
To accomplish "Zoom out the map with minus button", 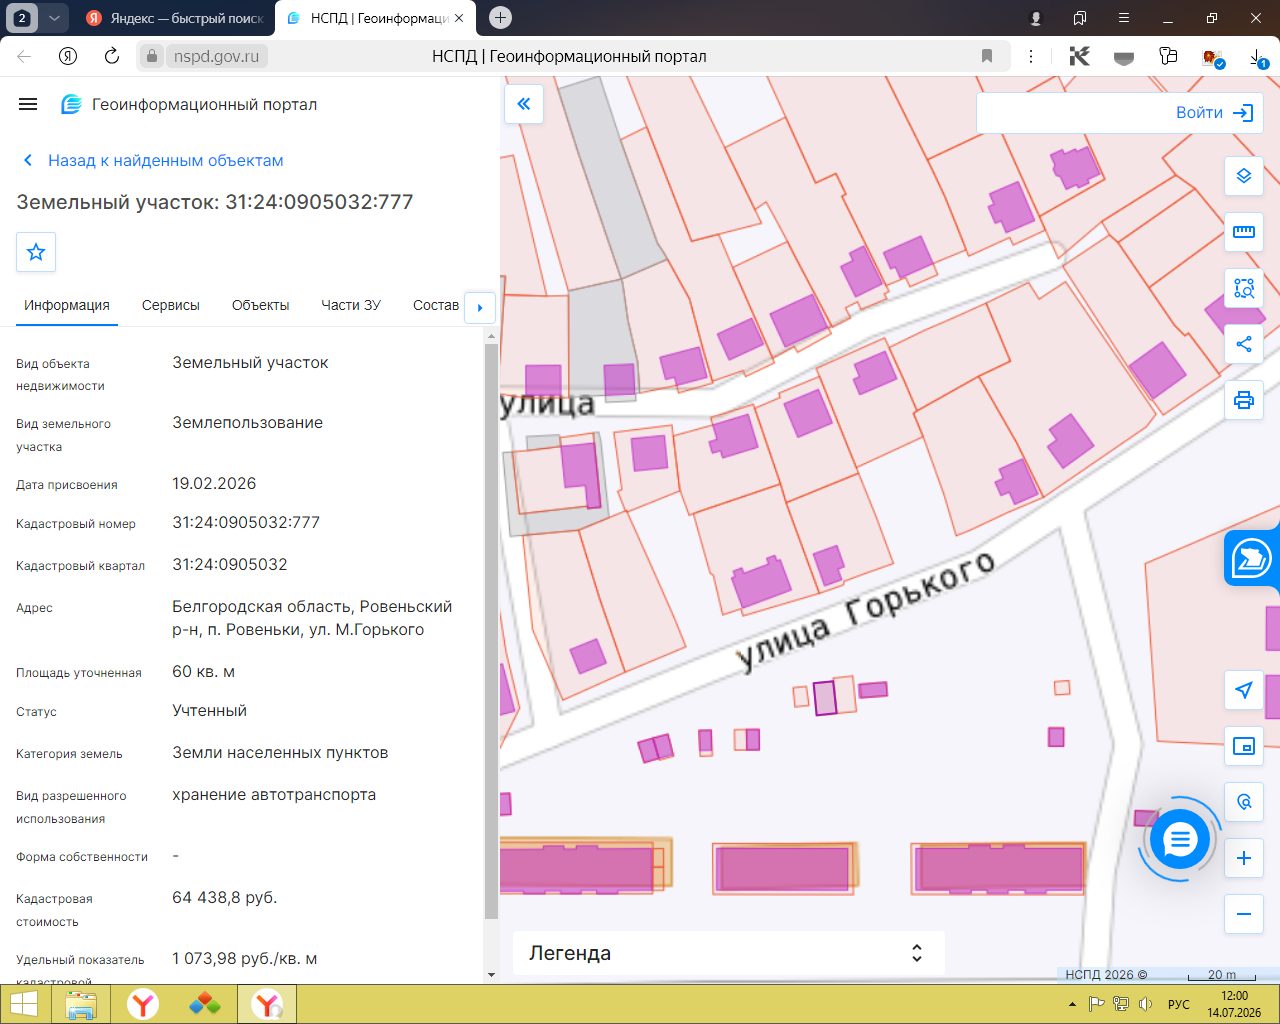I will (1244, 914).
